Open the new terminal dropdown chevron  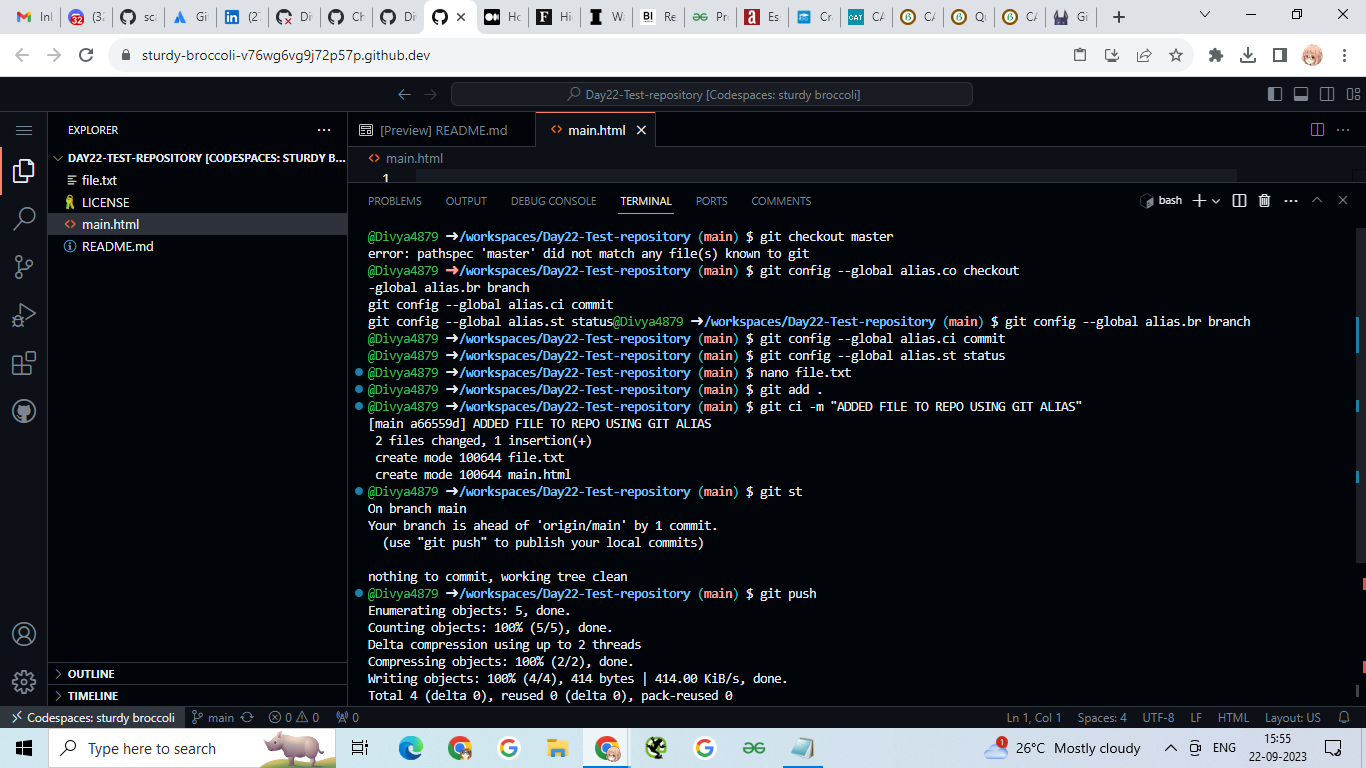pos(1216,200)
